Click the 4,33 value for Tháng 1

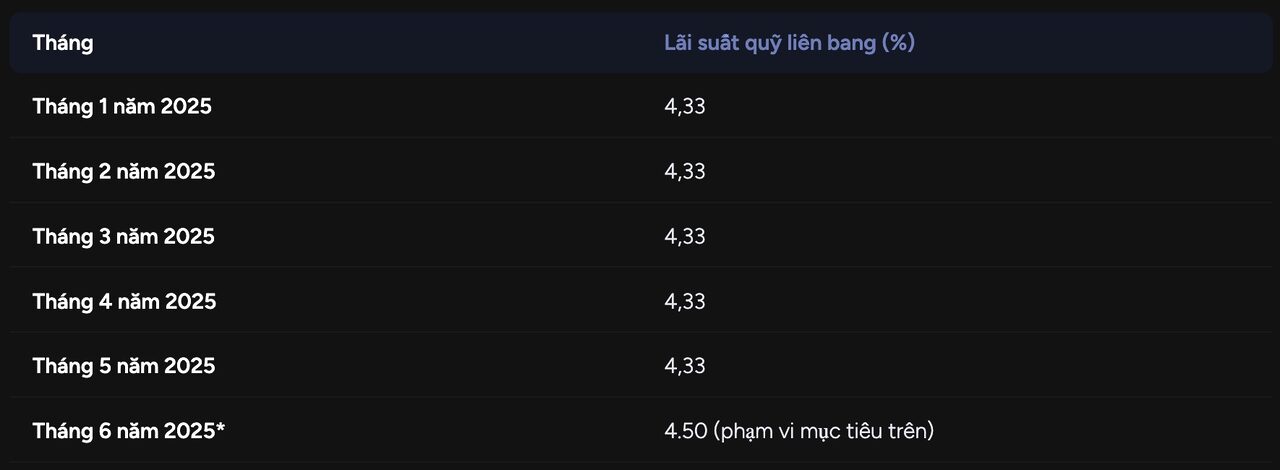click(685, 106)
